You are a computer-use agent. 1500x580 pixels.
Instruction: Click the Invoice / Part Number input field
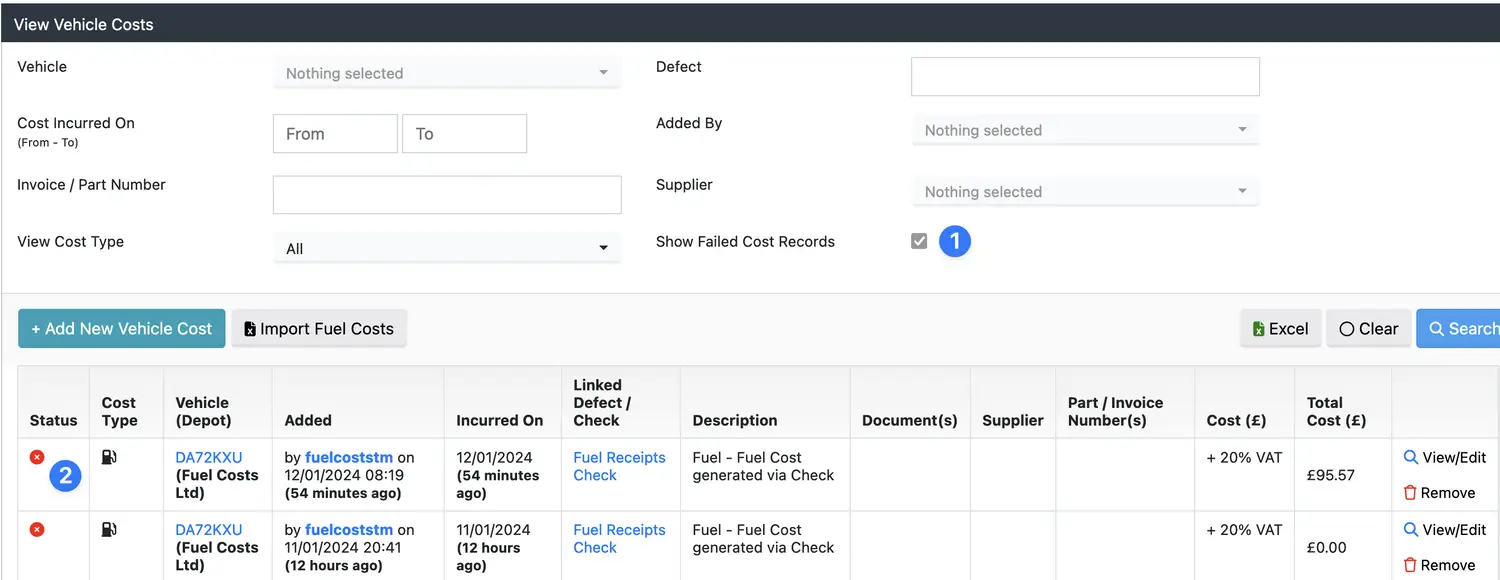pos(446,195)
